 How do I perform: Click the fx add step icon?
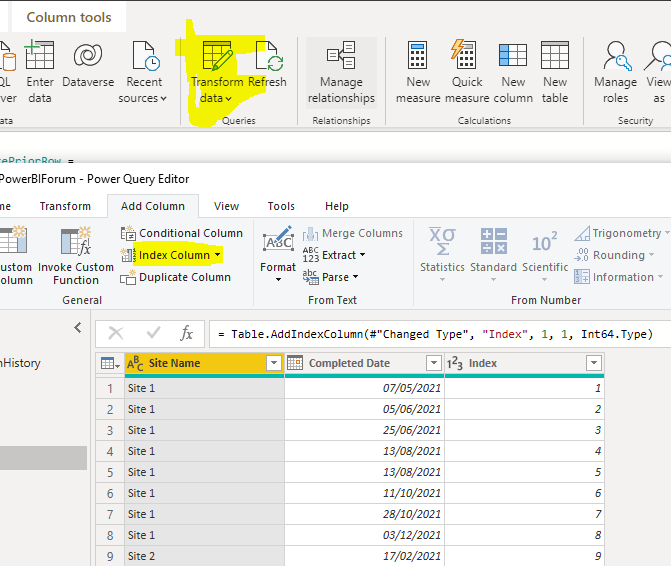tap(187, 333)
